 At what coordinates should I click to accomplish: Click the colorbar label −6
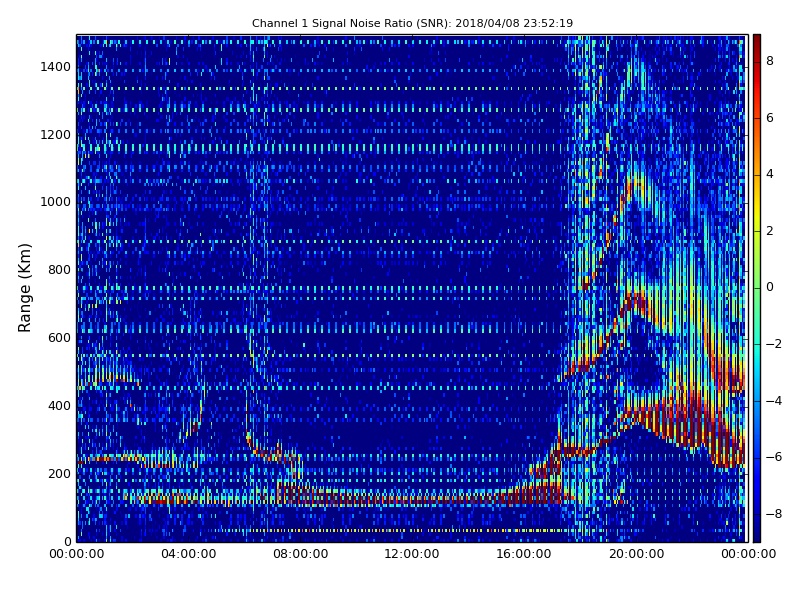[x=774, y=457]
